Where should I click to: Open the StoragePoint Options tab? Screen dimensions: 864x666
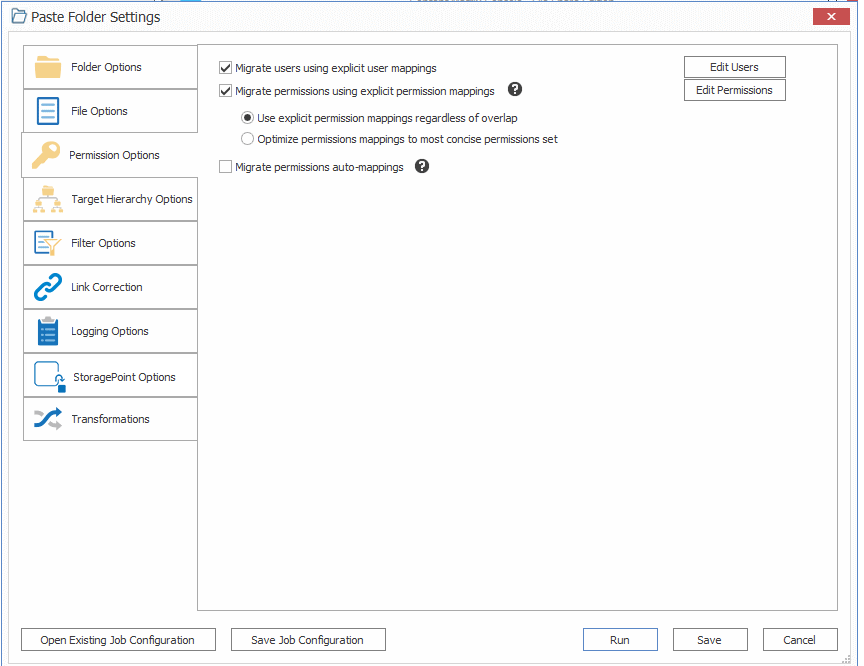[x=47, y=375]
